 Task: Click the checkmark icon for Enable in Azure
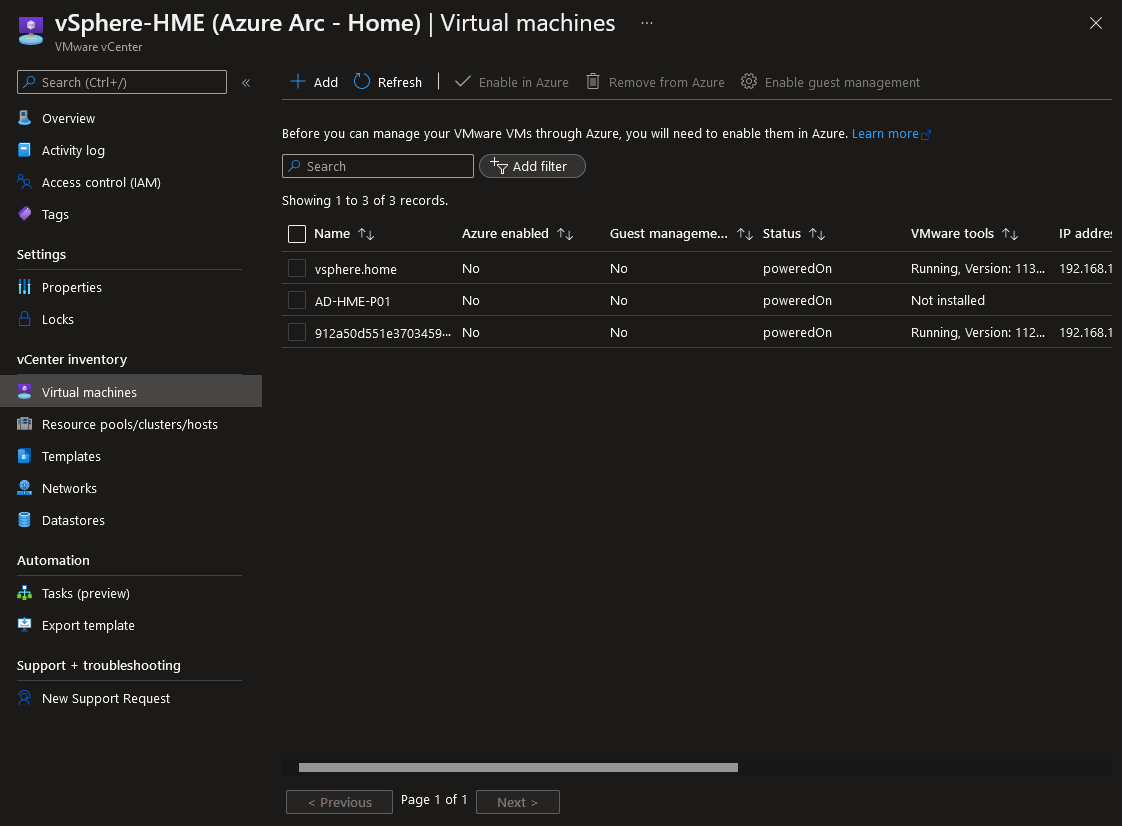tap(463, 82)
